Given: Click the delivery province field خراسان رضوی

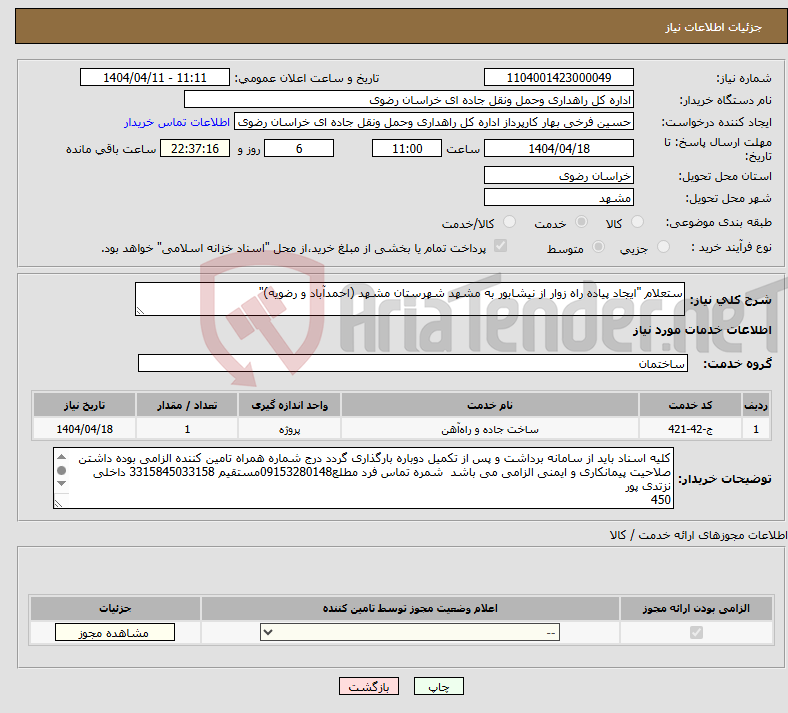Looking at the screenshot, I should 559,175.
